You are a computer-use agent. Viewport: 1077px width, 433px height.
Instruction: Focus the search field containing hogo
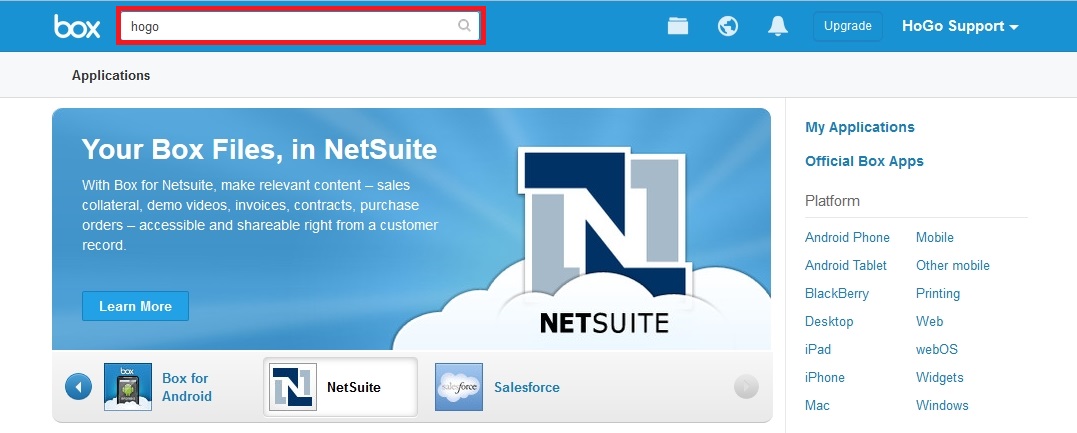(290, 26)
